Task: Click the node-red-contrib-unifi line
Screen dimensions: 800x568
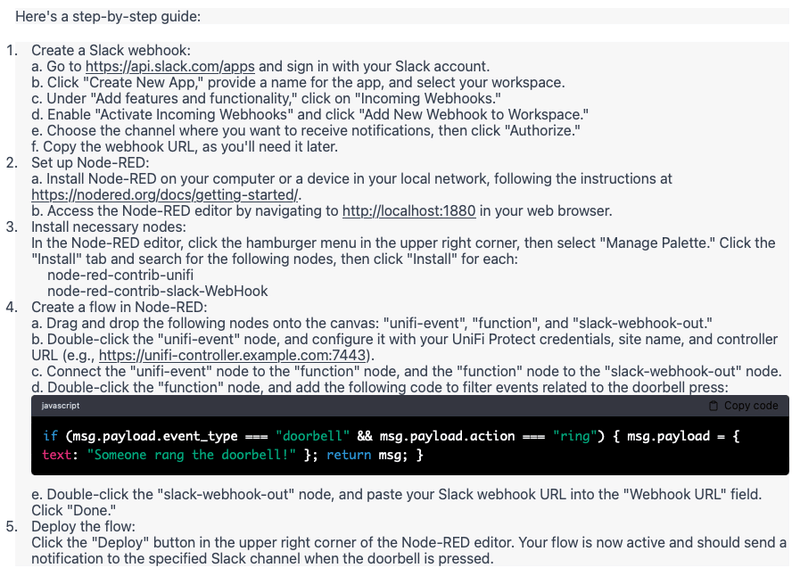Action: 120,275
